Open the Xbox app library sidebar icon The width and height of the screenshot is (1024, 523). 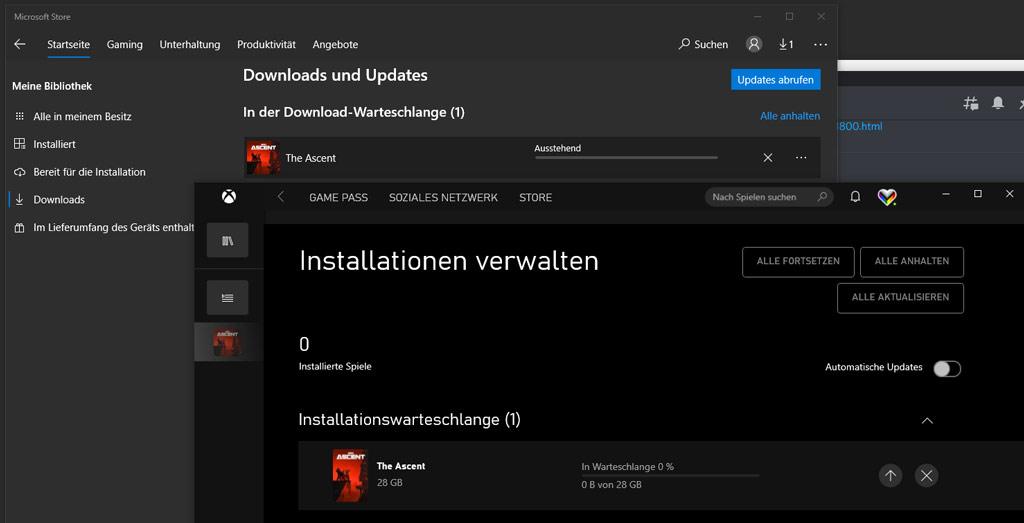(227, 240)
